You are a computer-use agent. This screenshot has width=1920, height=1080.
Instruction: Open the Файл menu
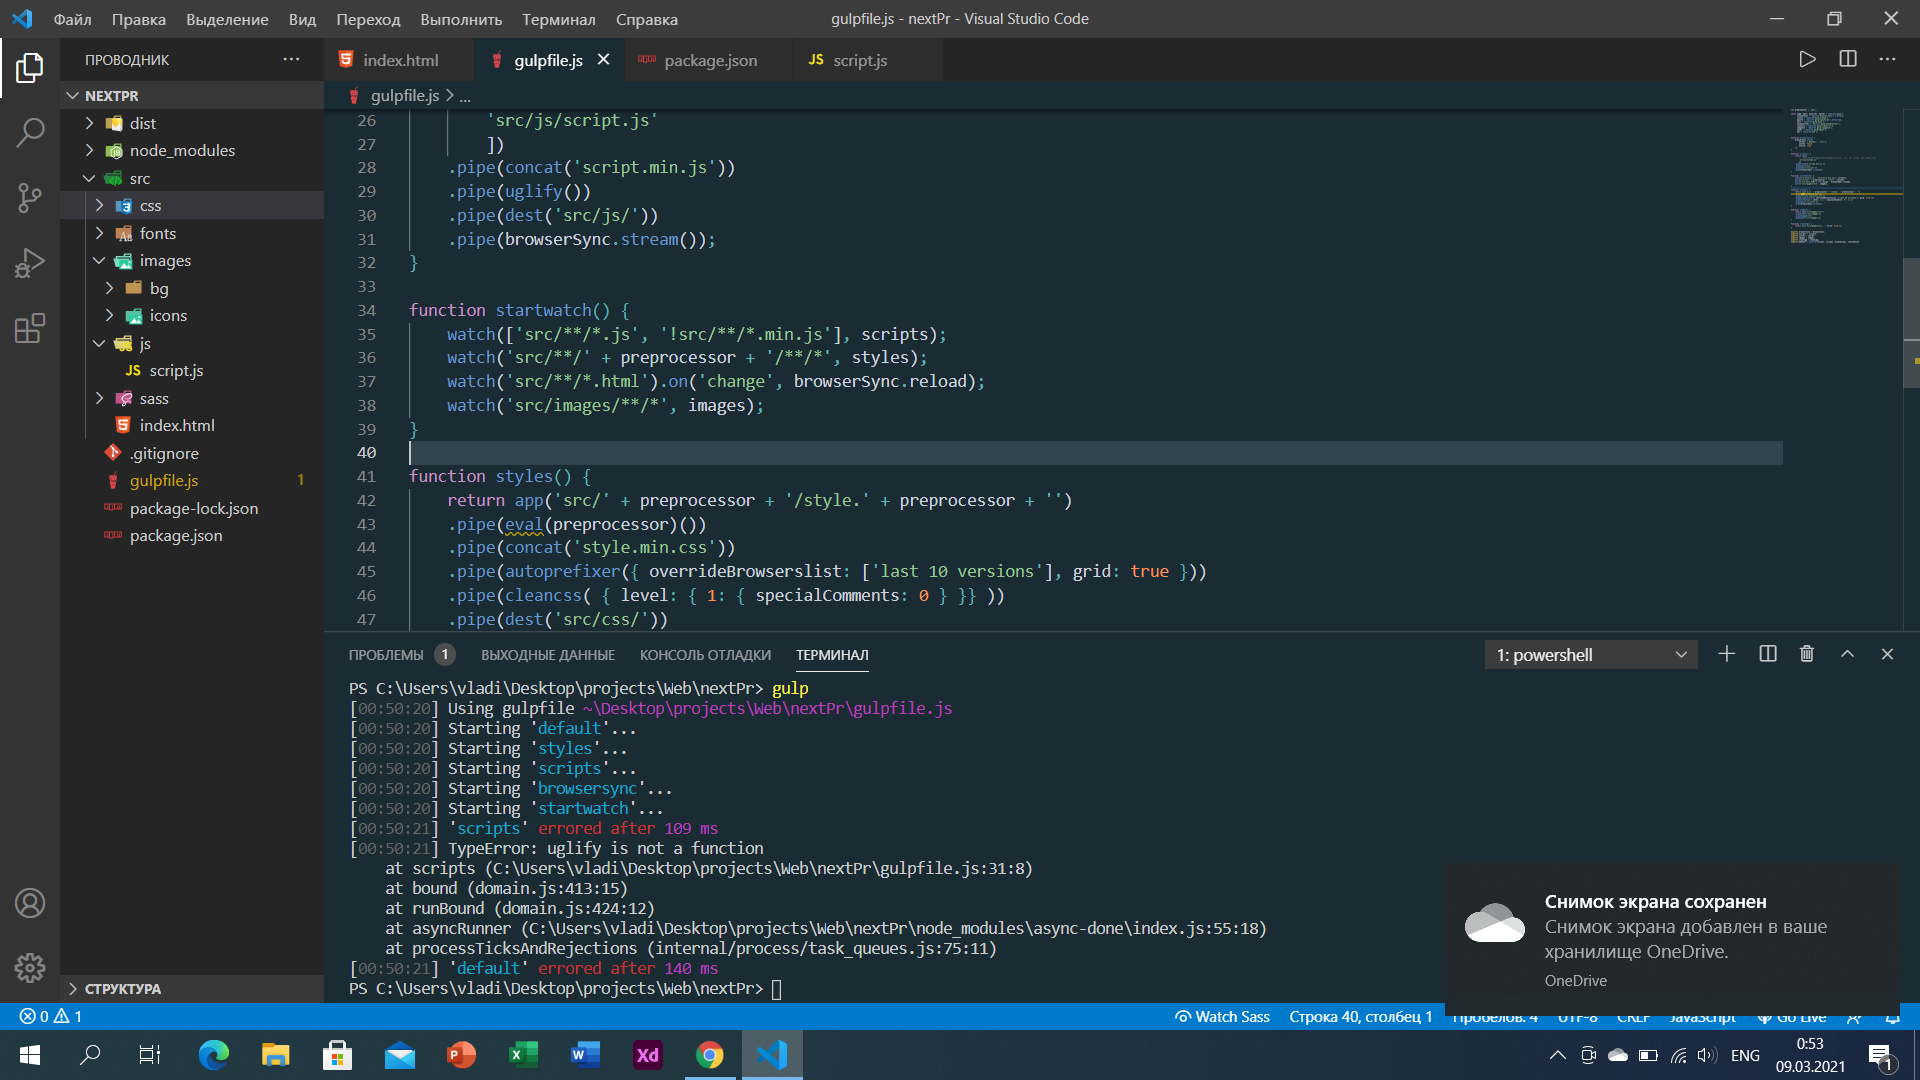click(x=72, y=19)
